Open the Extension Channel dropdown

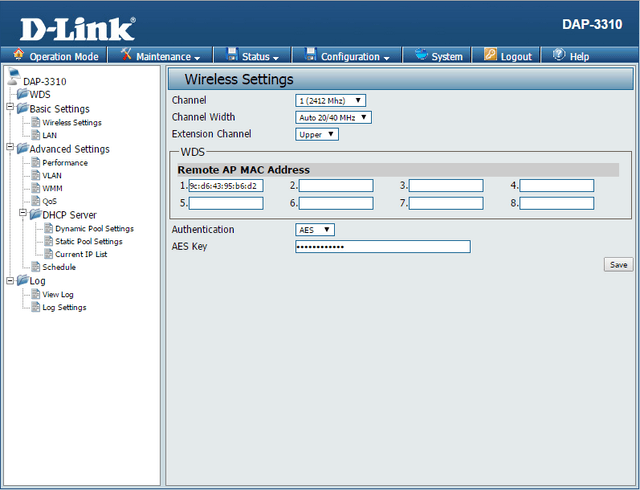pos(317,134)
